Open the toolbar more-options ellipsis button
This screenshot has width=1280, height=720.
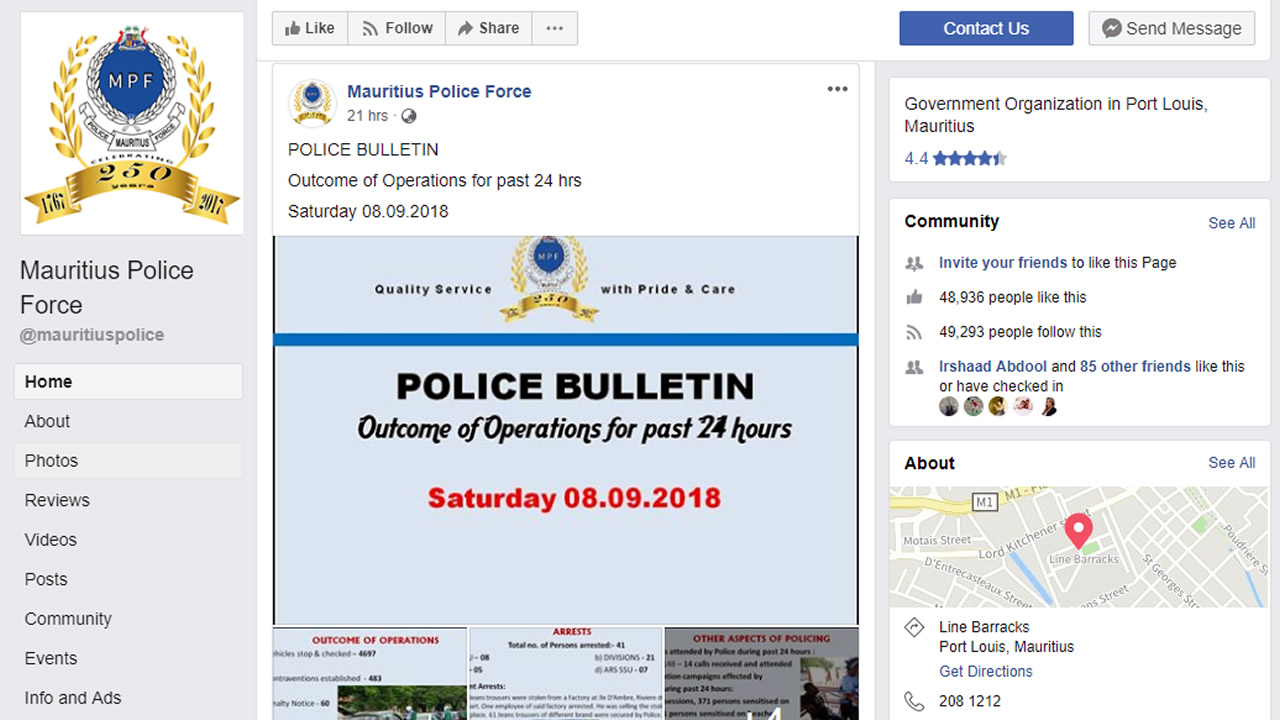555,28
